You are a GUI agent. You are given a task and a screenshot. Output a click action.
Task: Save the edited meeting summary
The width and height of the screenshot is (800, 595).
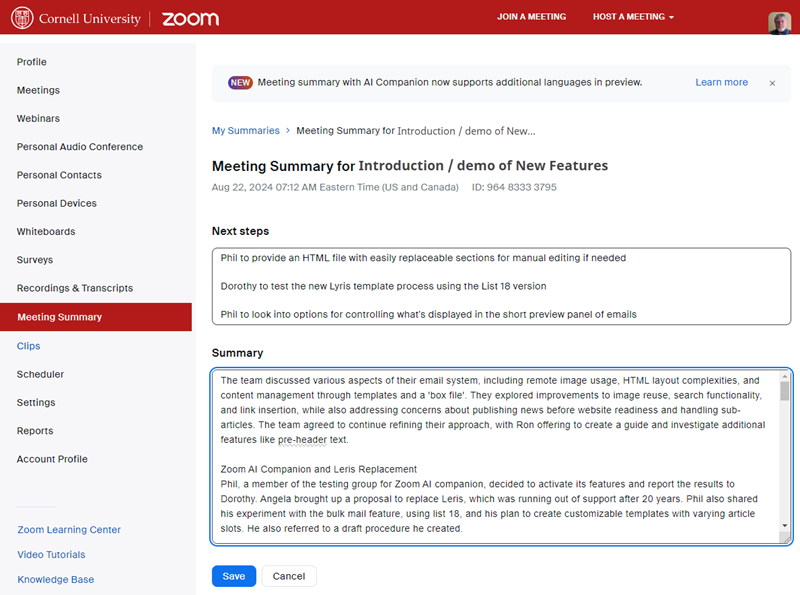pyautogui.click(x=234, y=576)
